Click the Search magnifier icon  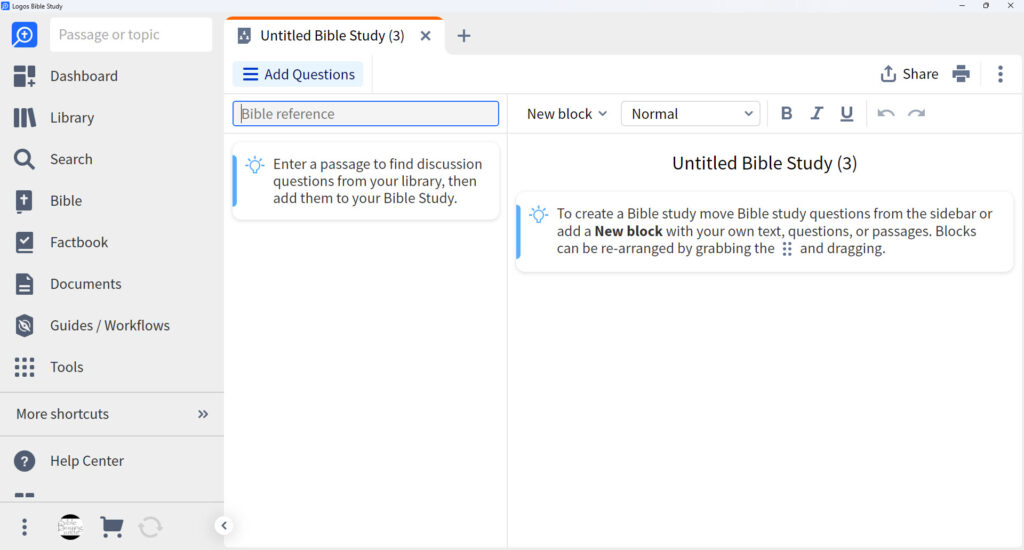coord(24,159)
